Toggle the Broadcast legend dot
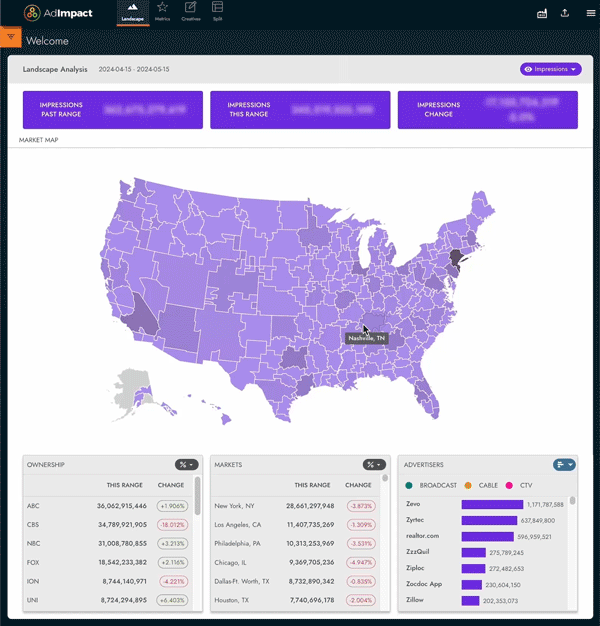The height and width of the screenshot is (626, 600). click(408, 485)
